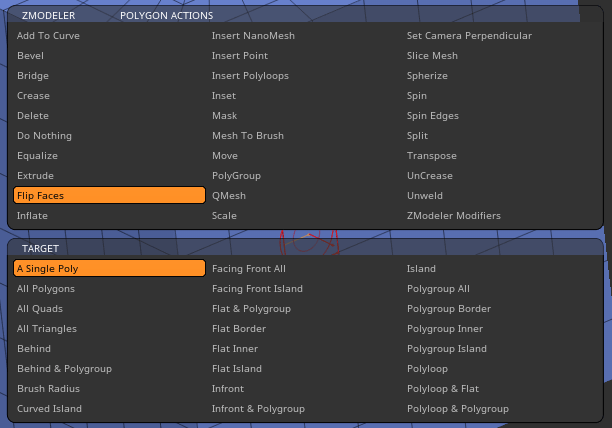The image size is (612, 428).
Task: Click the Do Nothing action
Action: pyautogui.click(x=44, y=136)
